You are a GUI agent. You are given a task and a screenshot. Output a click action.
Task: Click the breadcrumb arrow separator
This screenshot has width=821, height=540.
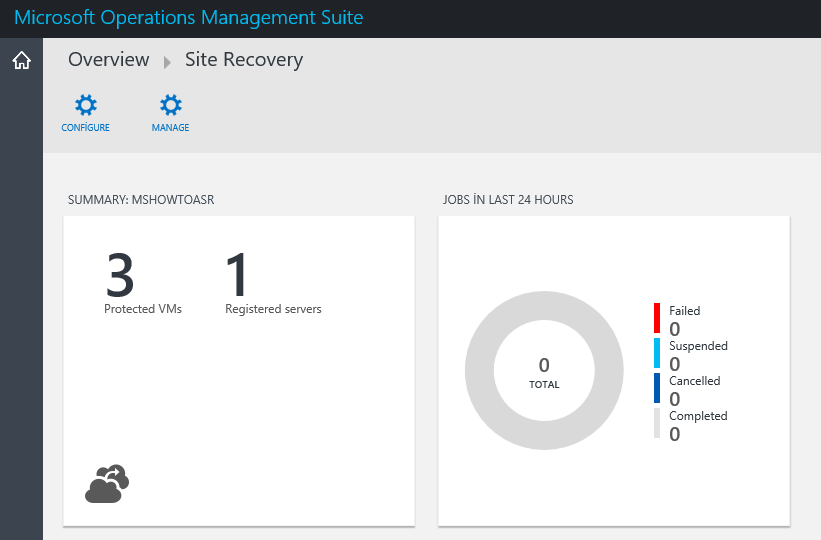(x=167, y=63)
